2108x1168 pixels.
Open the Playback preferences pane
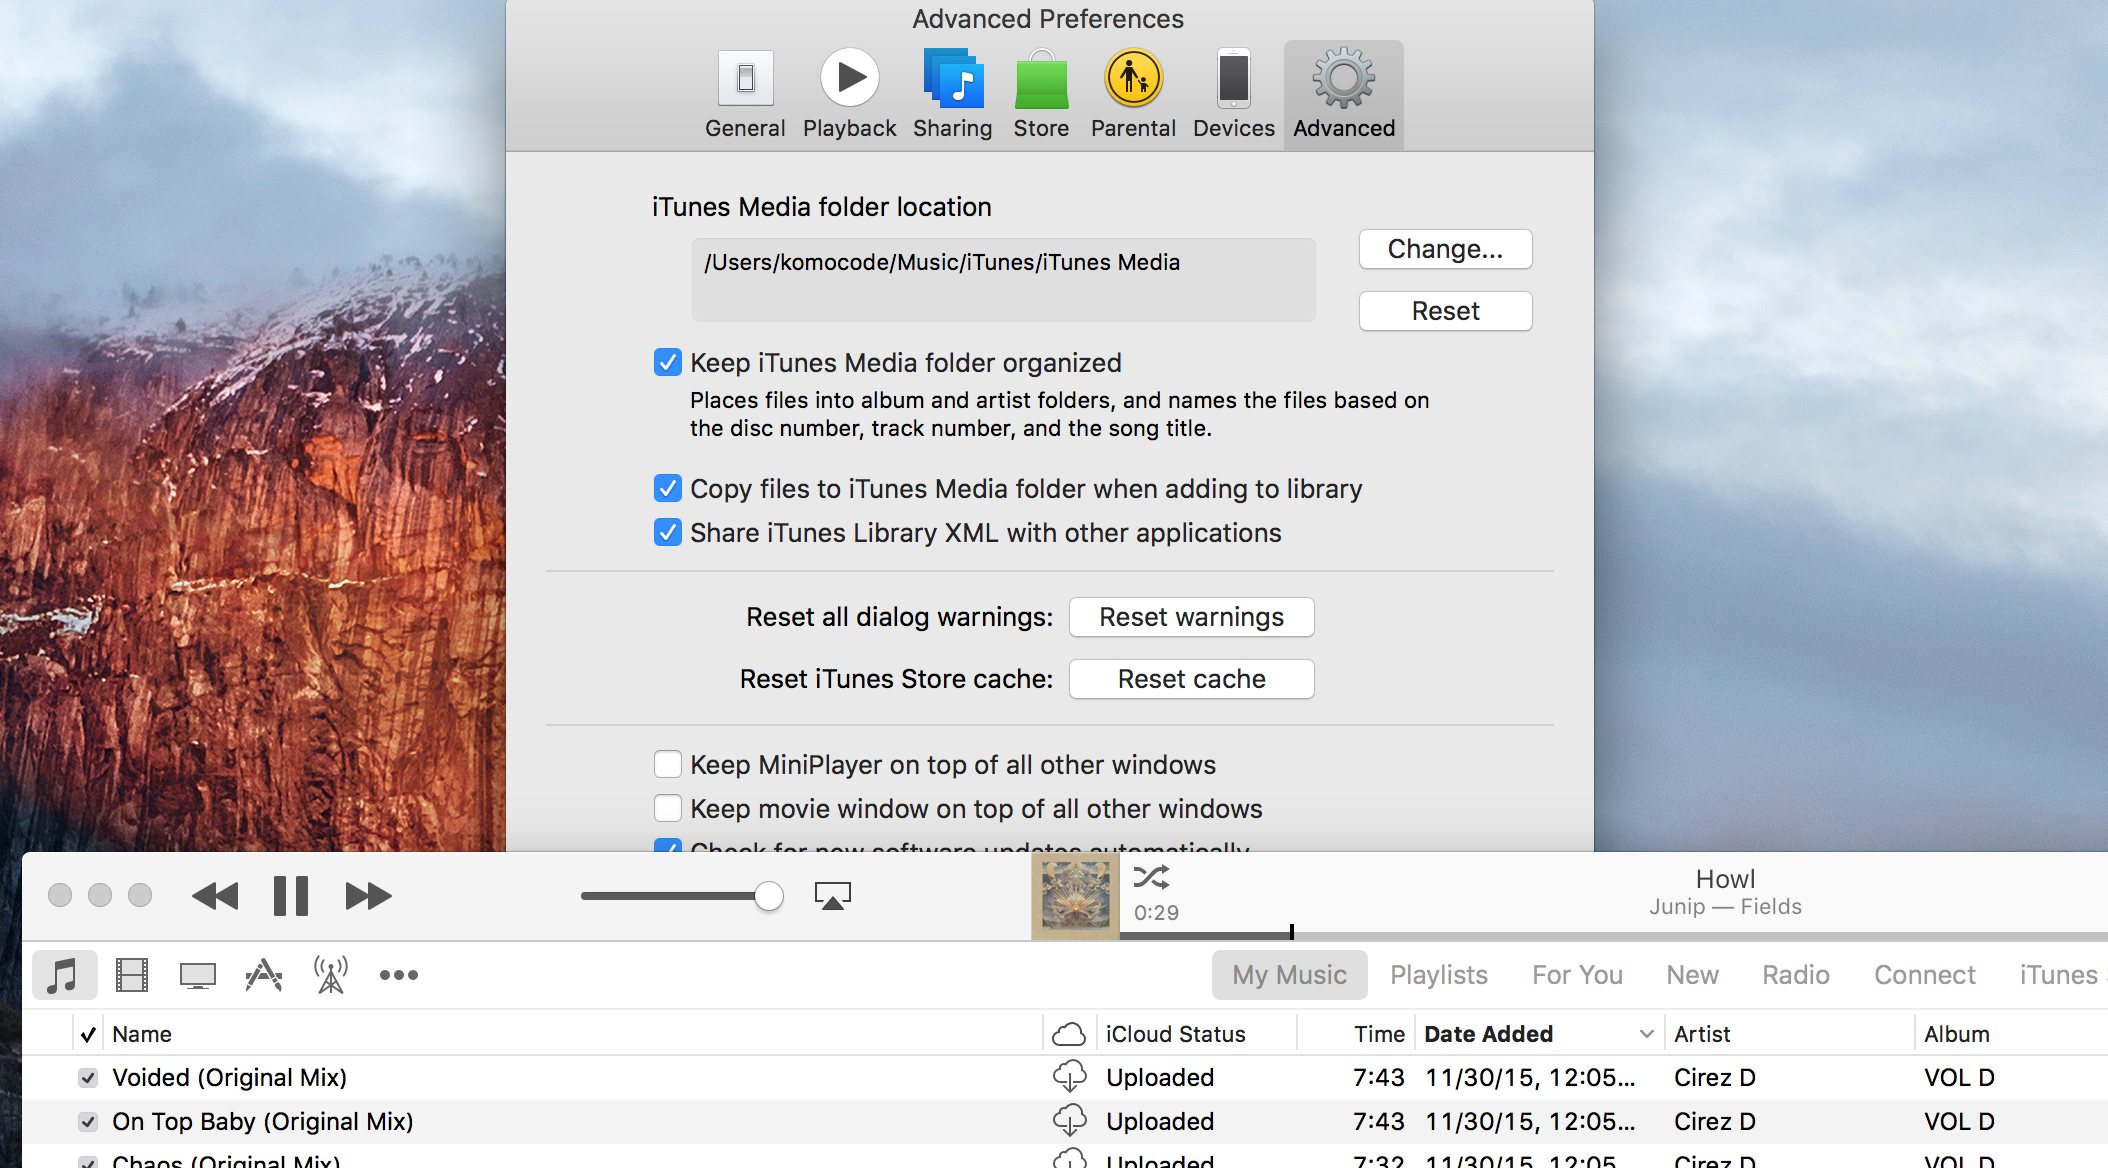850,95
